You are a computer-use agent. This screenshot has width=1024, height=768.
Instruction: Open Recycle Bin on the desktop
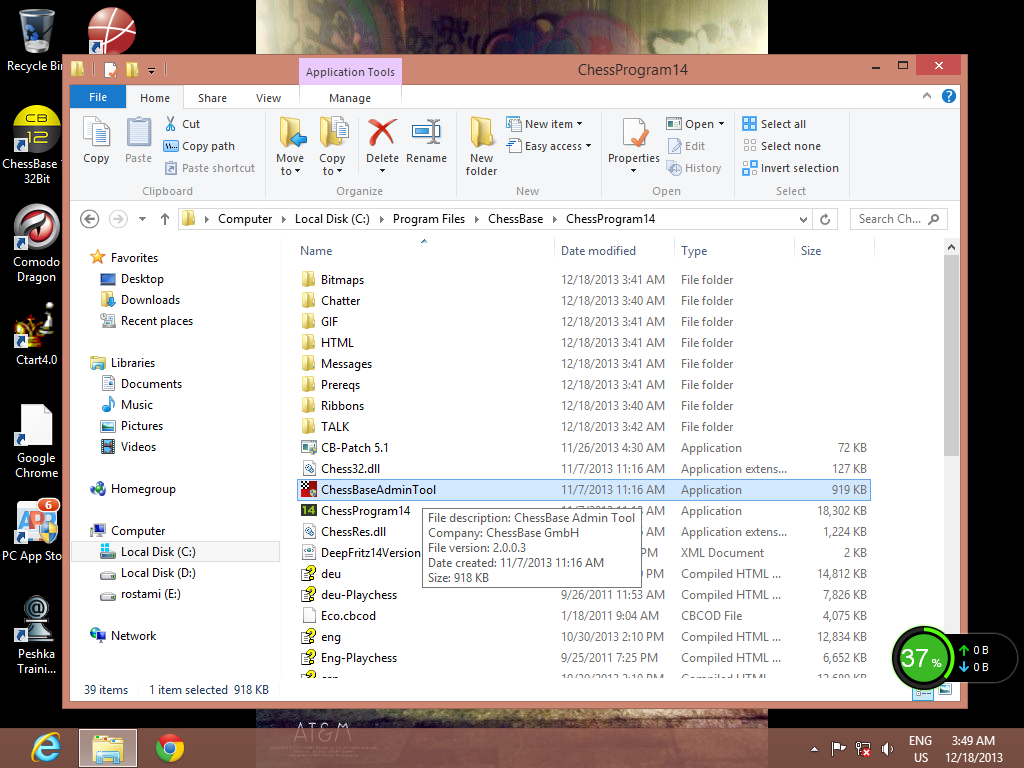pos(35,40)
